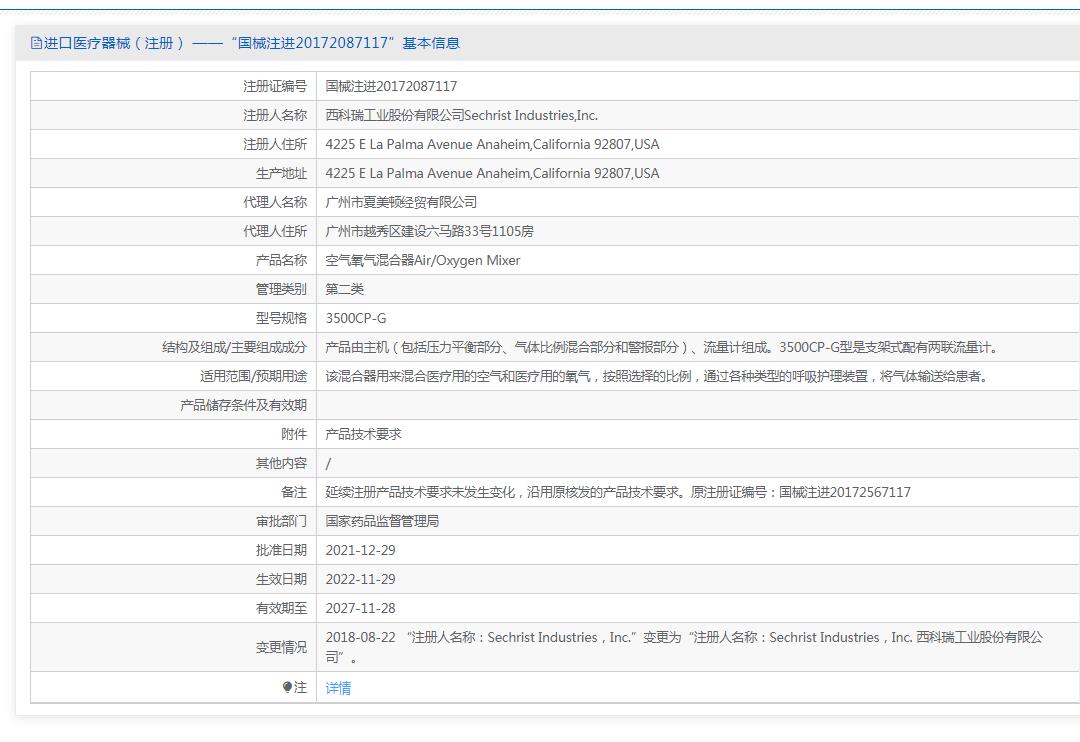Click the approving department 国家药品监督管理局
This screenshot has height=742, width=1080.
[382, 521]
